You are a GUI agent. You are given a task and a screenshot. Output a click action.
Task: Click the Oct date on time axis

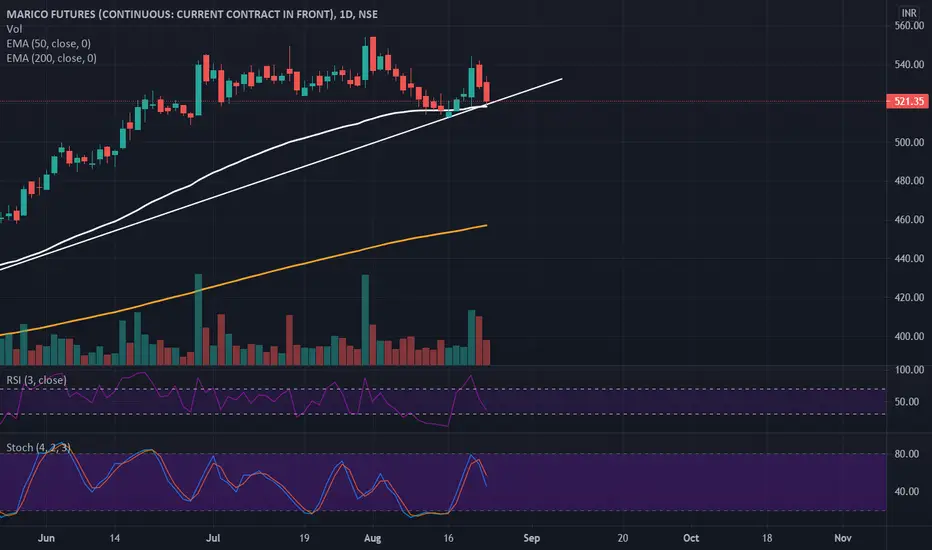coord(691,538)
